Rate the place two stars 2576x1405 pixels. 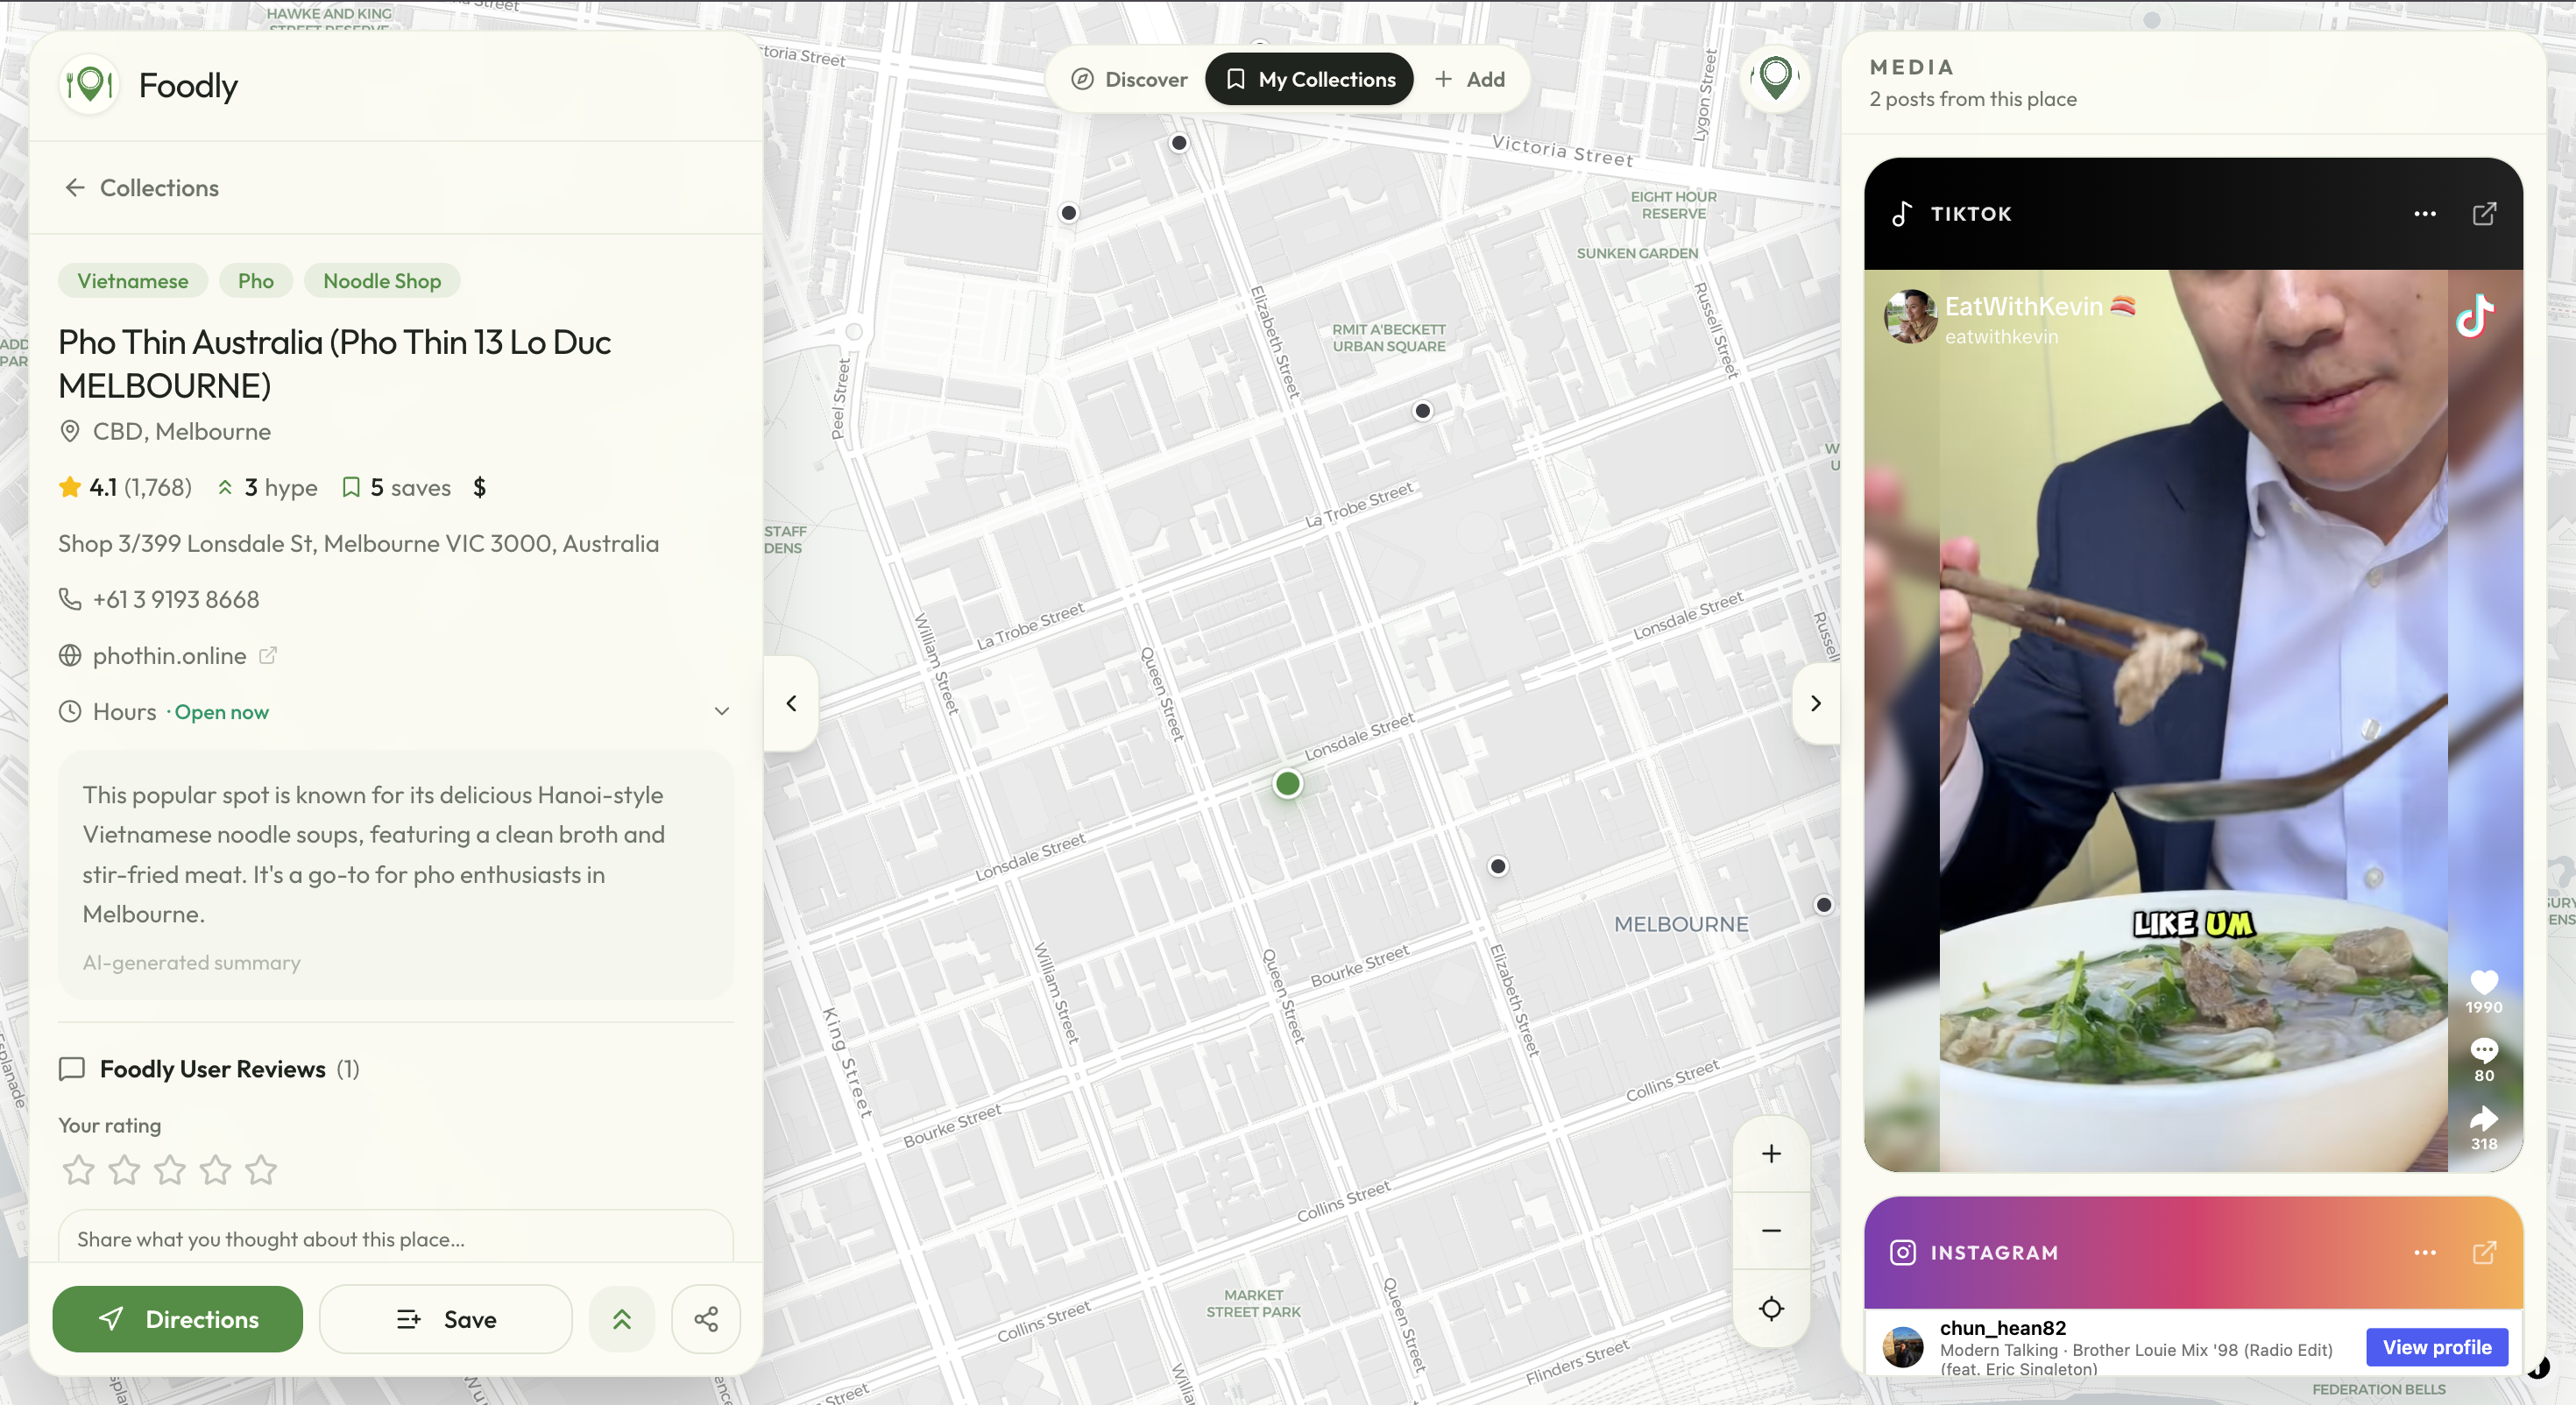tap(124, 1170)
